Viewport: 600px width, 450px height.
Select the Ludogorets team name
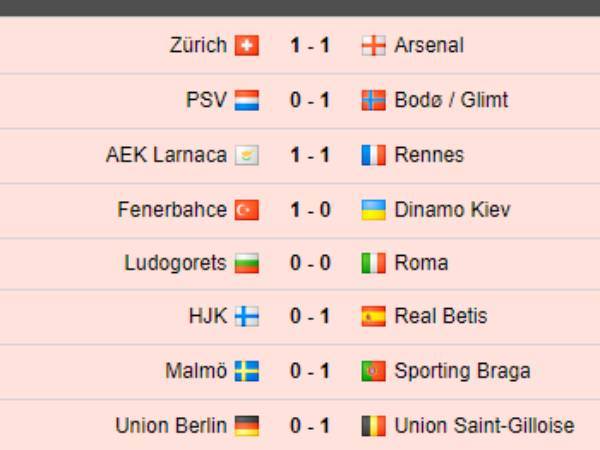click(x=175, y=263)
